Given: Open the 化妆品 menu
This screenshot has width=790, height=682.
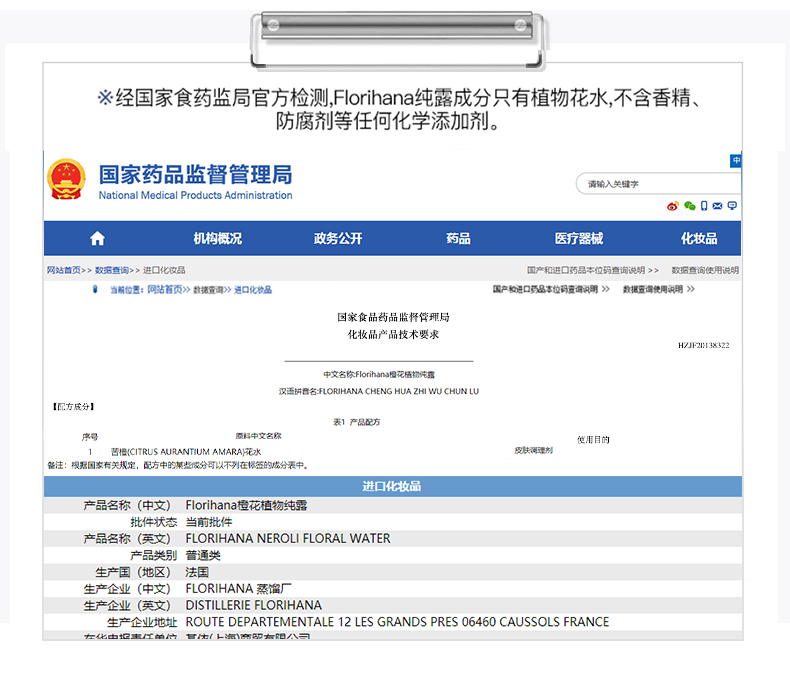Looking at the screenshot, I should tap(699, 239).
